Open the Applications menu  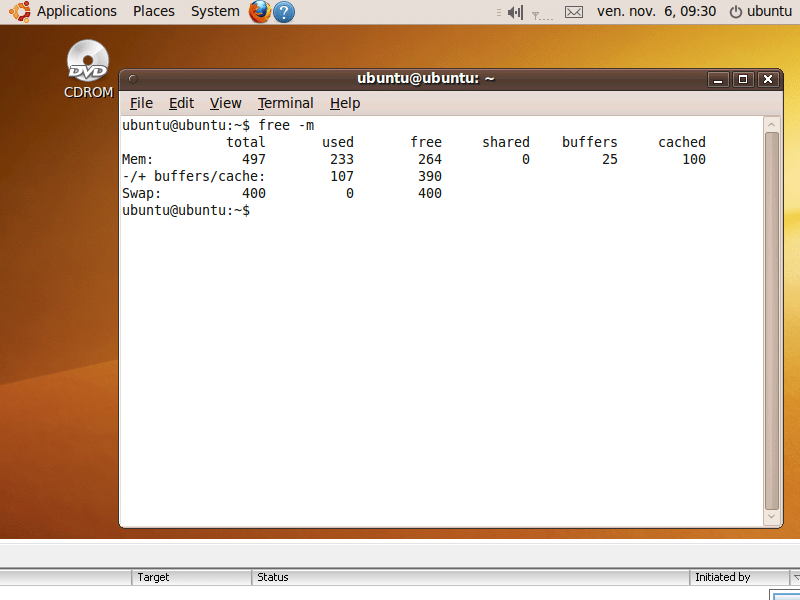(x=77, y=11)
